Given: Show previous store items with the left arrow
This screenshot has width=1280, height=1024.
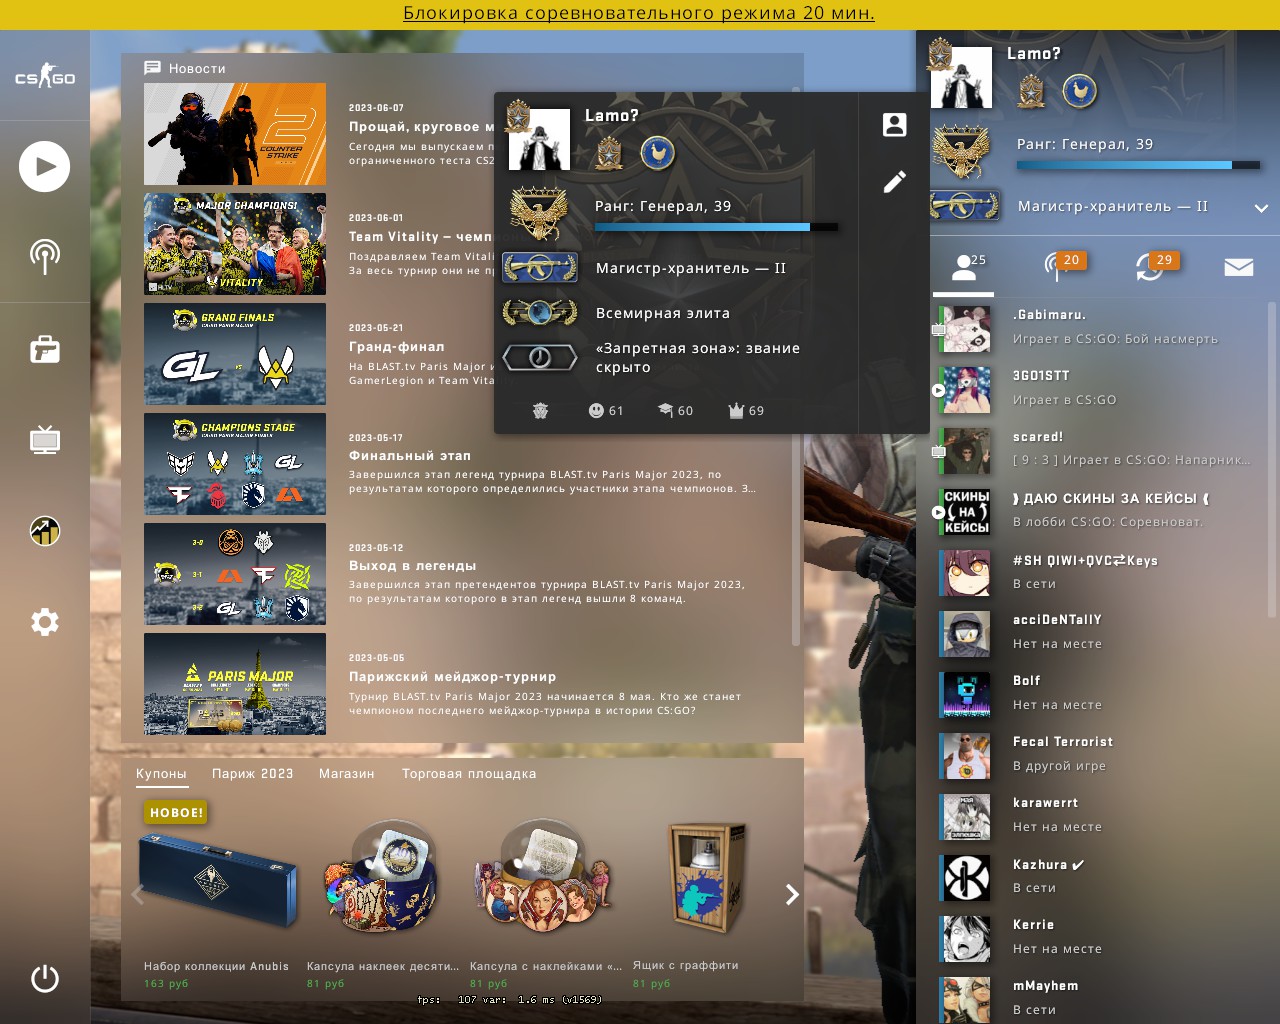Looking at the screenshot, I should coord(138,894).
